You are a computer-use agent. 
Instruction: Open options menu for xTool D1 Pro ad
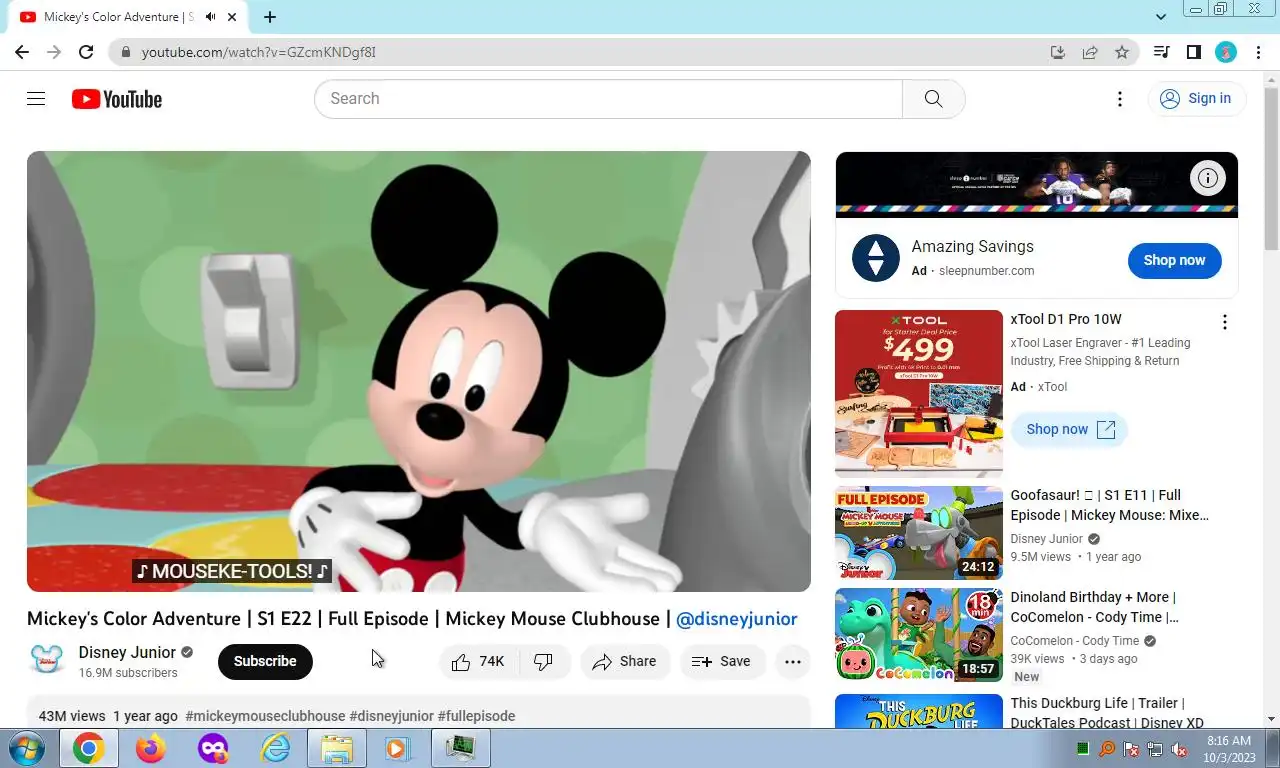1224,322
